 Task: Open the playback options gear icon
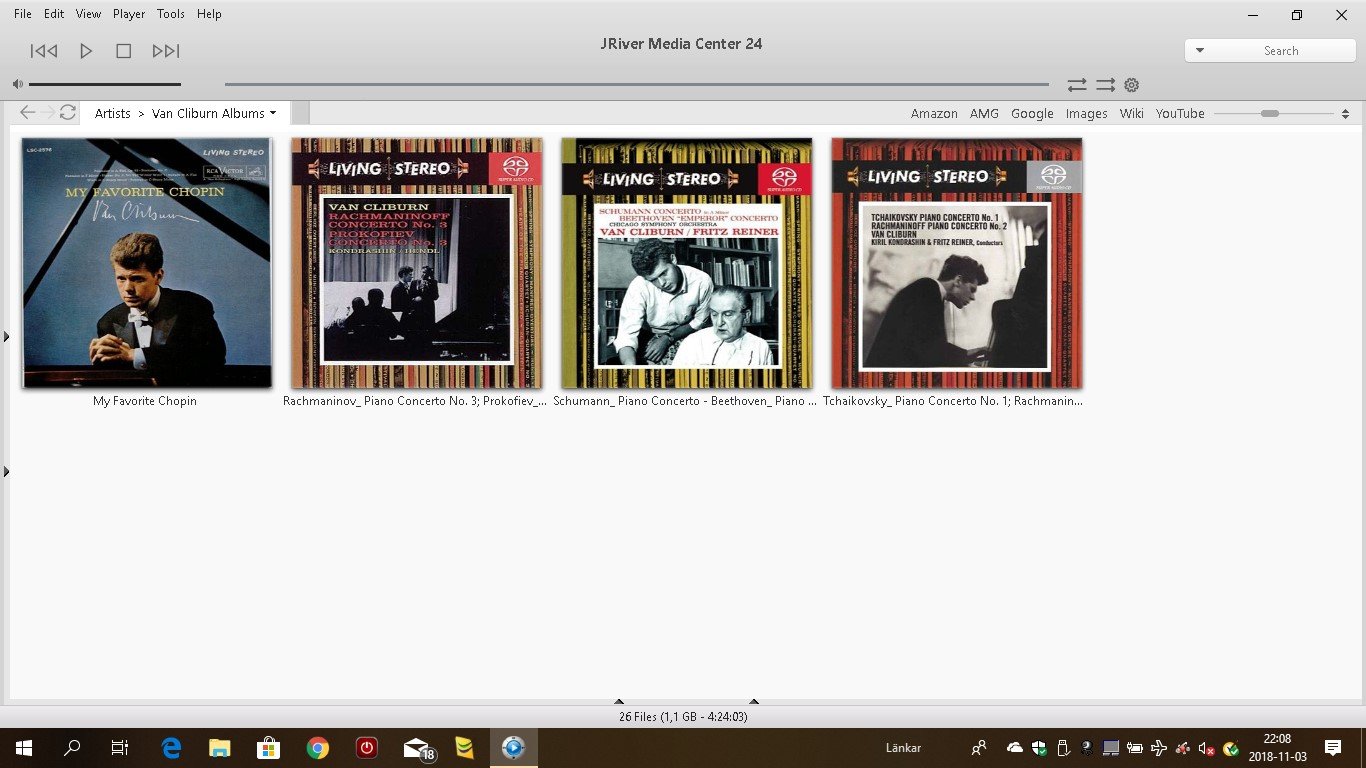(1132, 85)
